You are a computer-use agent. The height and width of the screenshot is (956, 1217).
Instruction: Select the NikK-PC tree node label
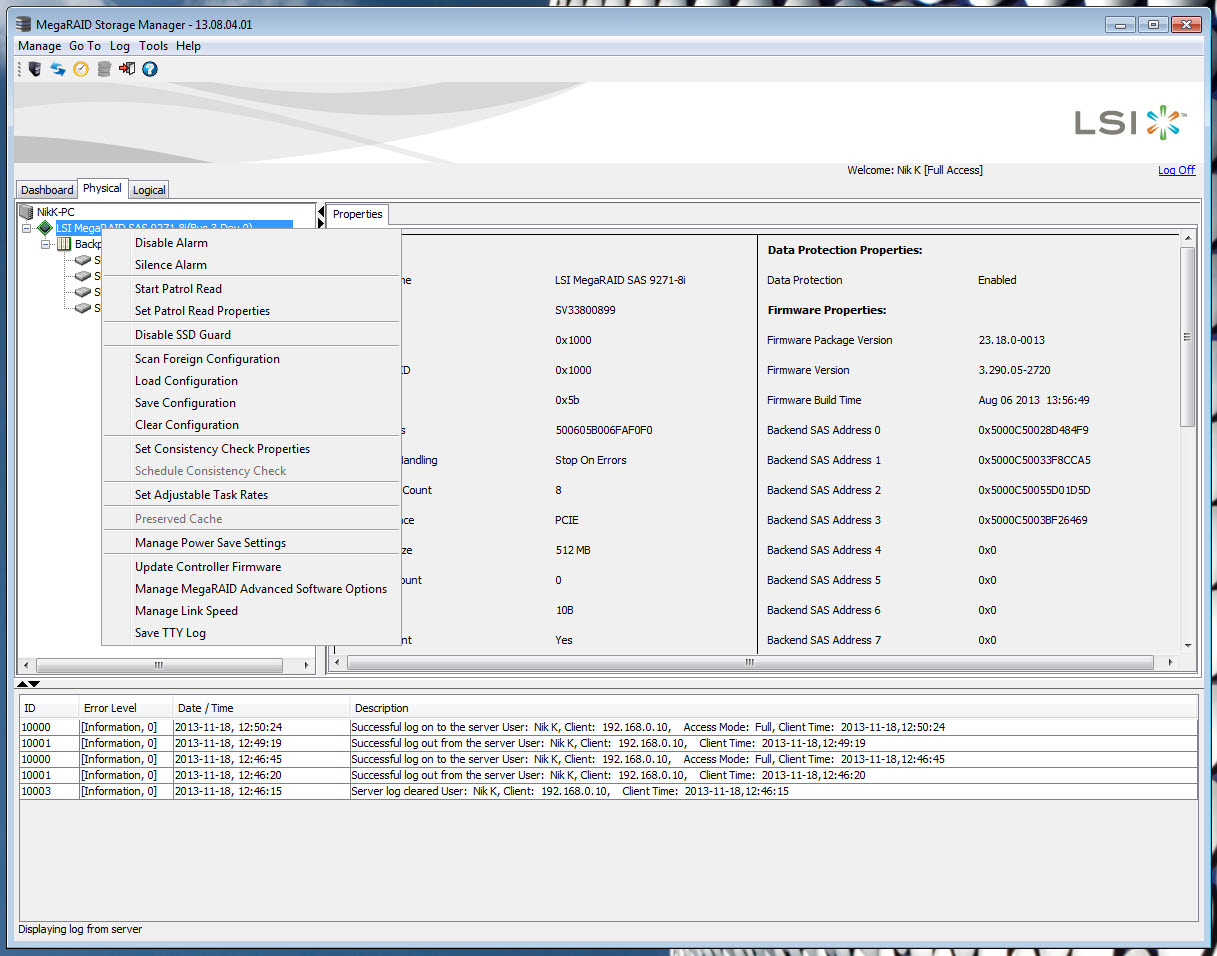point(55,212)
